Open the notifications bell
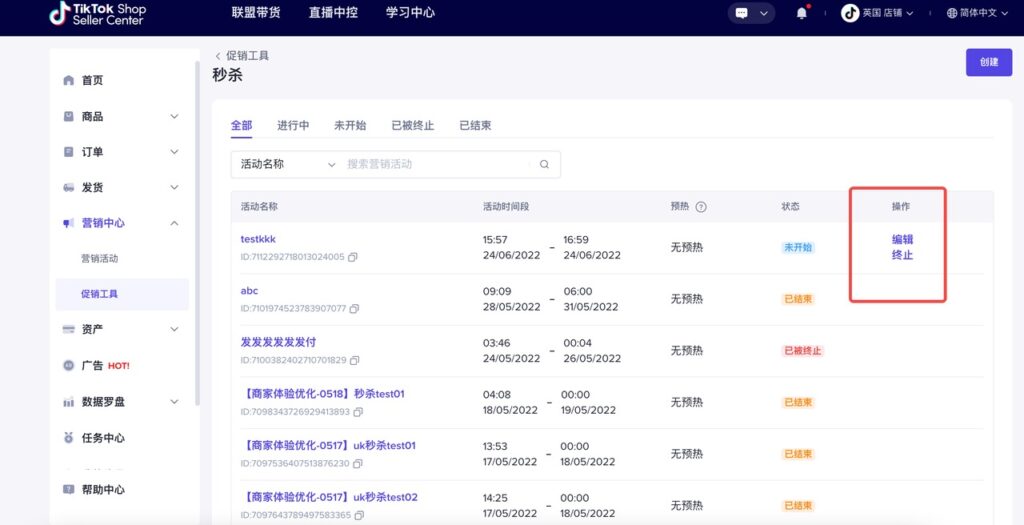 point(802,13)
